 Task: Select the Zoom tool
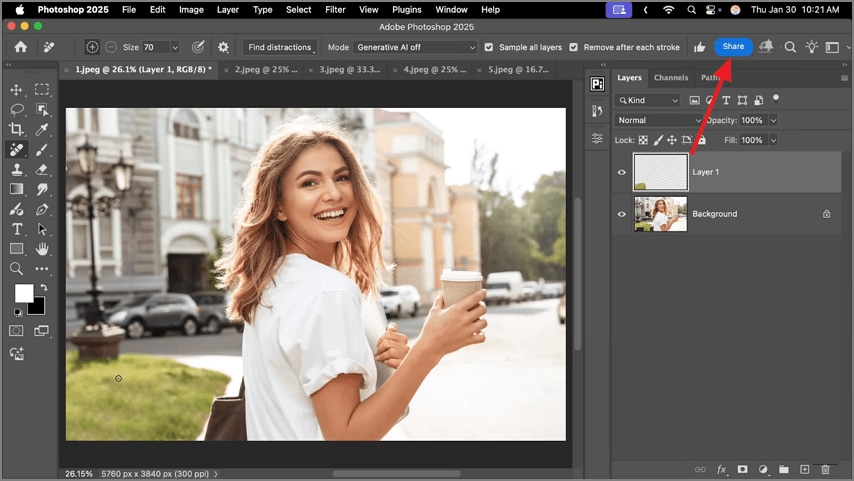pos(16,269)
